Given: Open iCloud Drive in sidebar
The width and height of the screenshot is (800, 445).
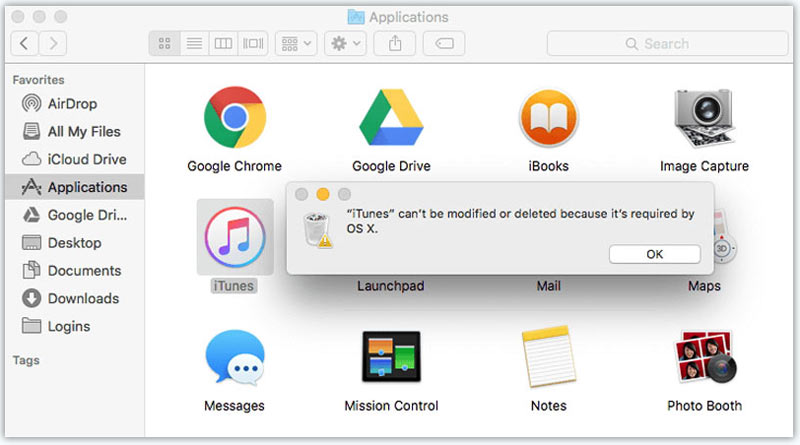Looking at the screenshot, I should point(74,159).
